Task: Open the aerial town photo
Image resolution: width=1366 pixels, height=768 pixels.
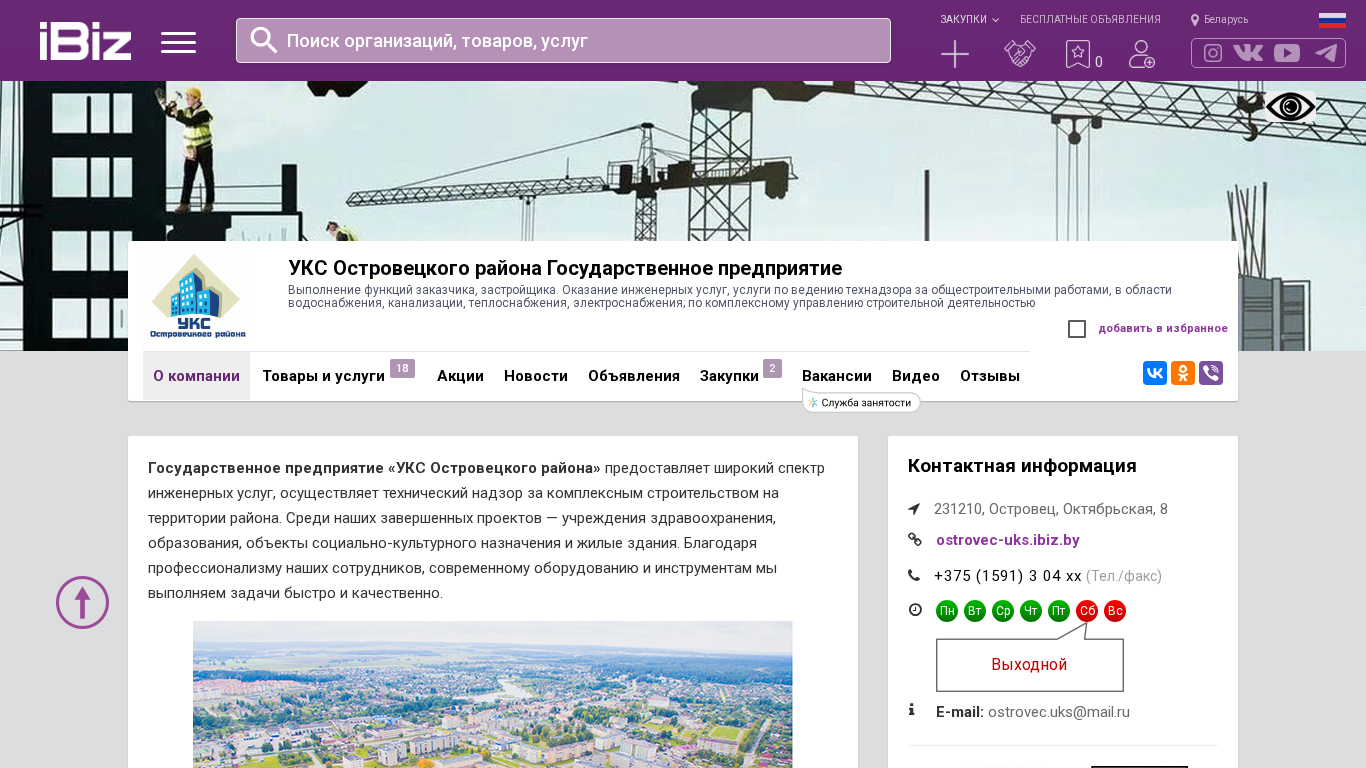Action: click(493, 694)
